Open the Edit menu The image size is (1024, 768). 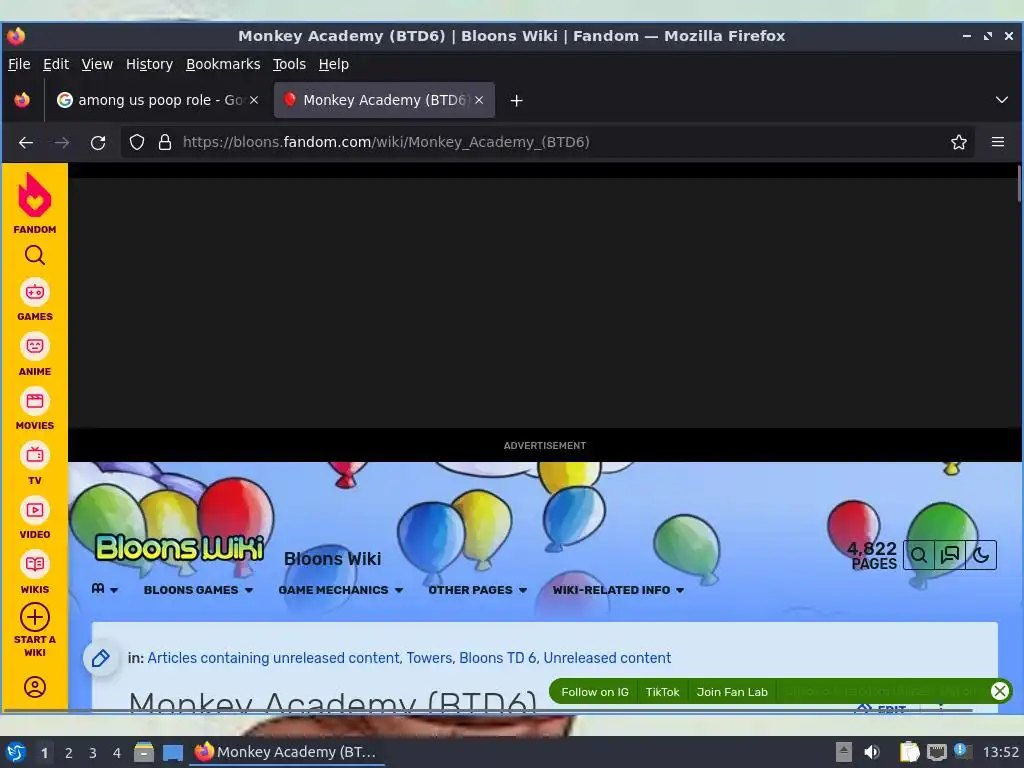[56, 64]
